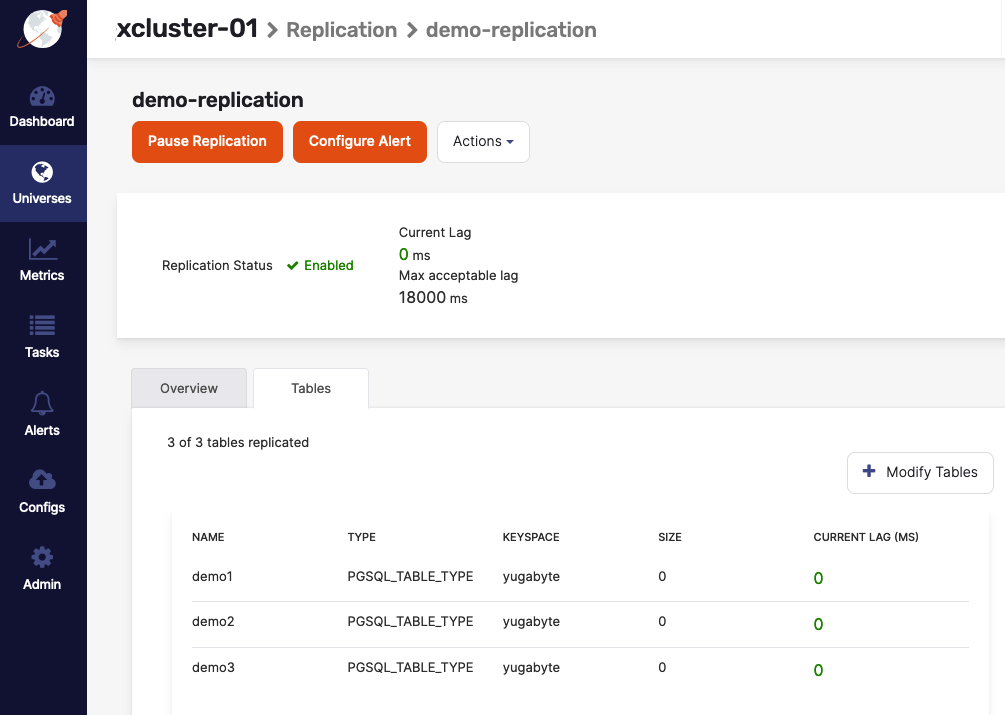
Task: Go to xcluster-01 in the breadcrumb
Action: click(187, 29)
